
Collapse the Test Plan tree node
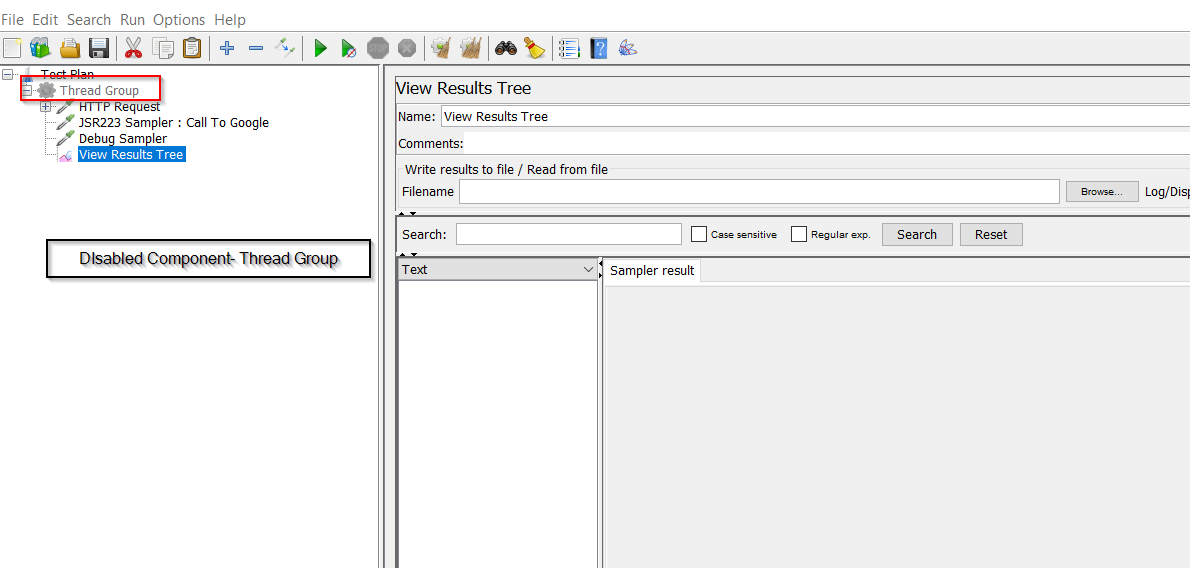(x=8, y=74)
